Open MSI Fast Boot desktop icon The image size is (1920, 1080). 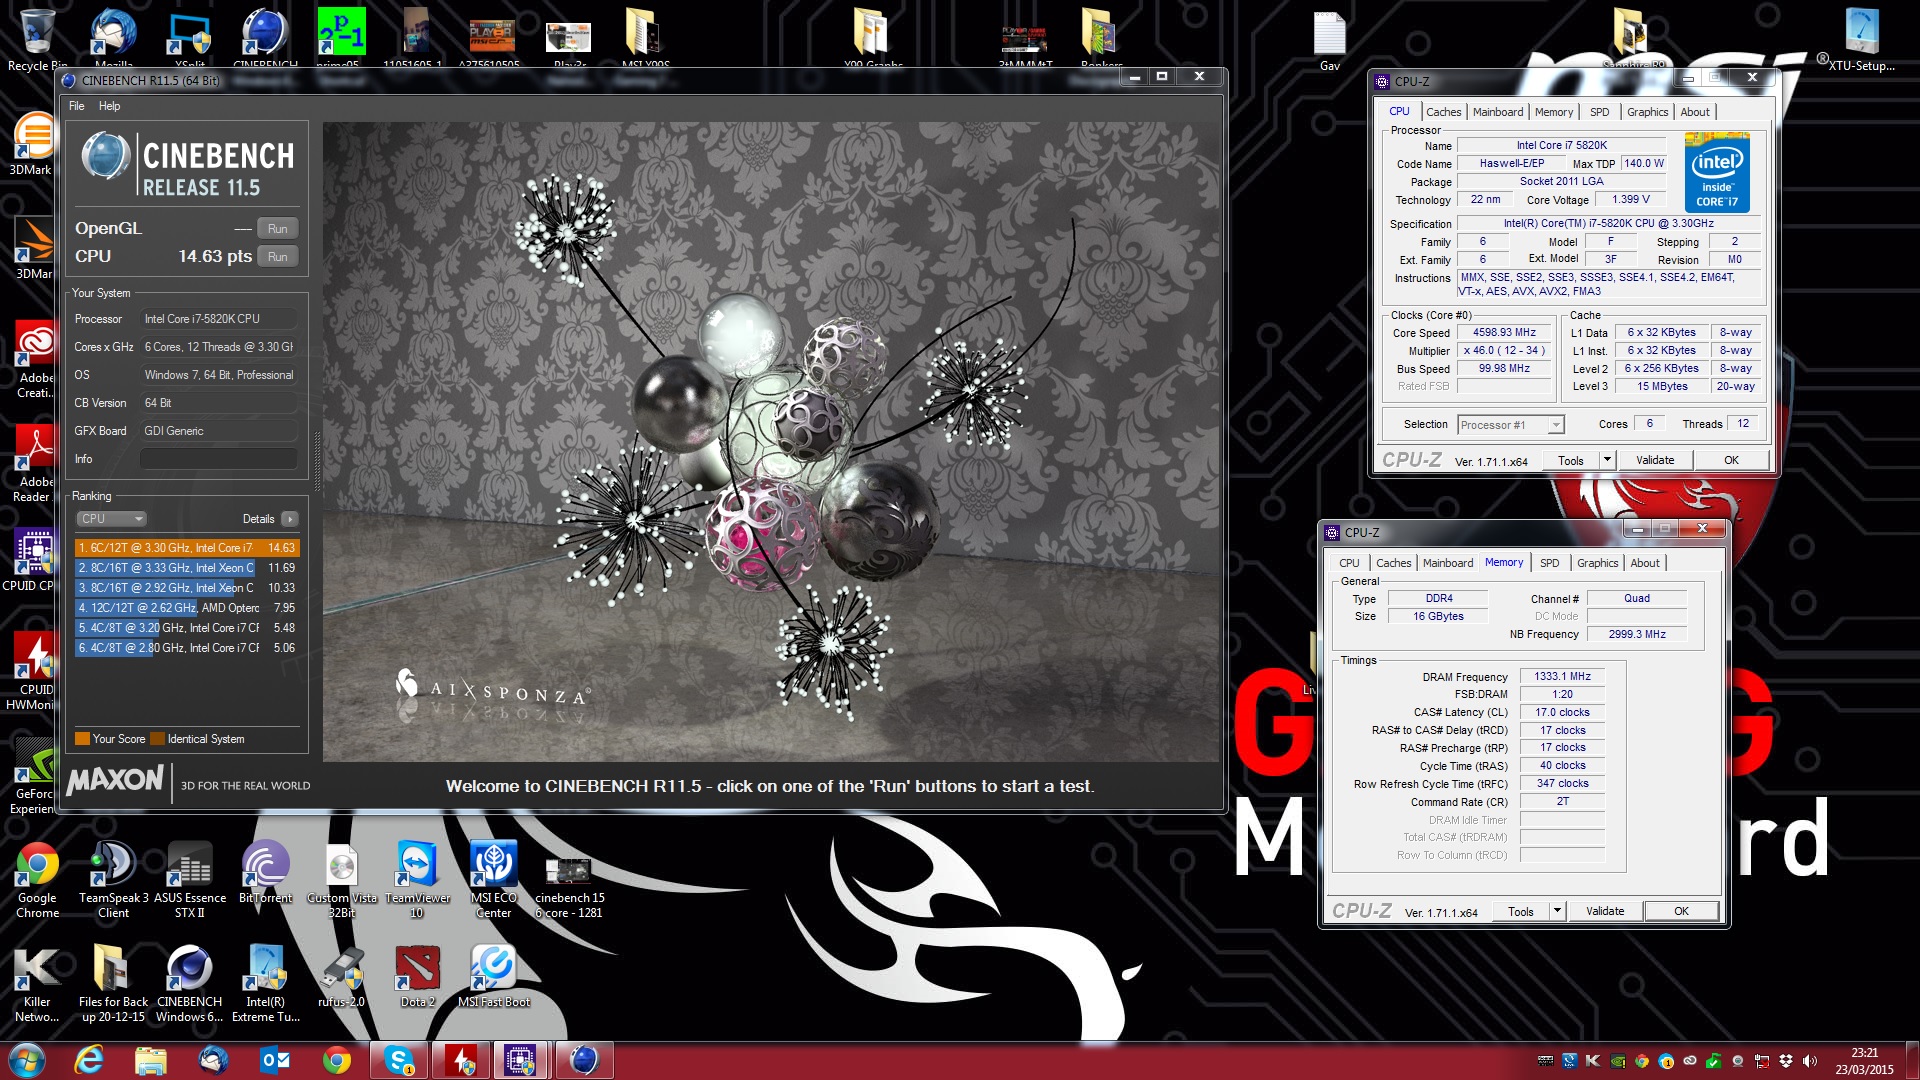tap(493, 977)
